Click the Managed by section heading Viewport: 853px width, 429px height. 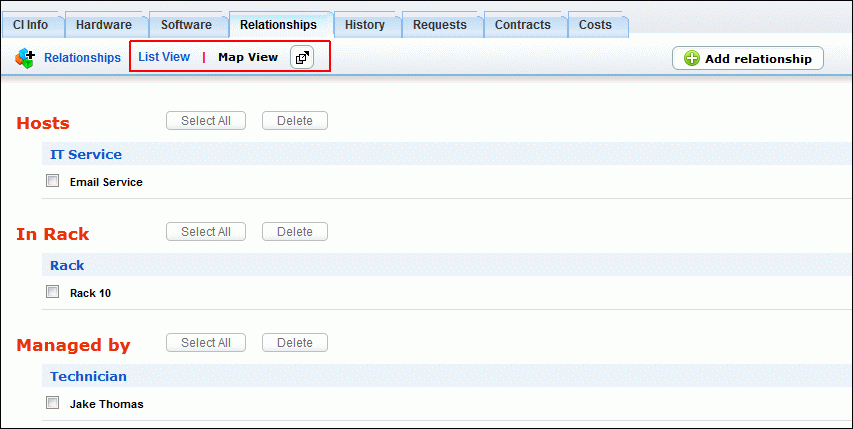[73, 345]
